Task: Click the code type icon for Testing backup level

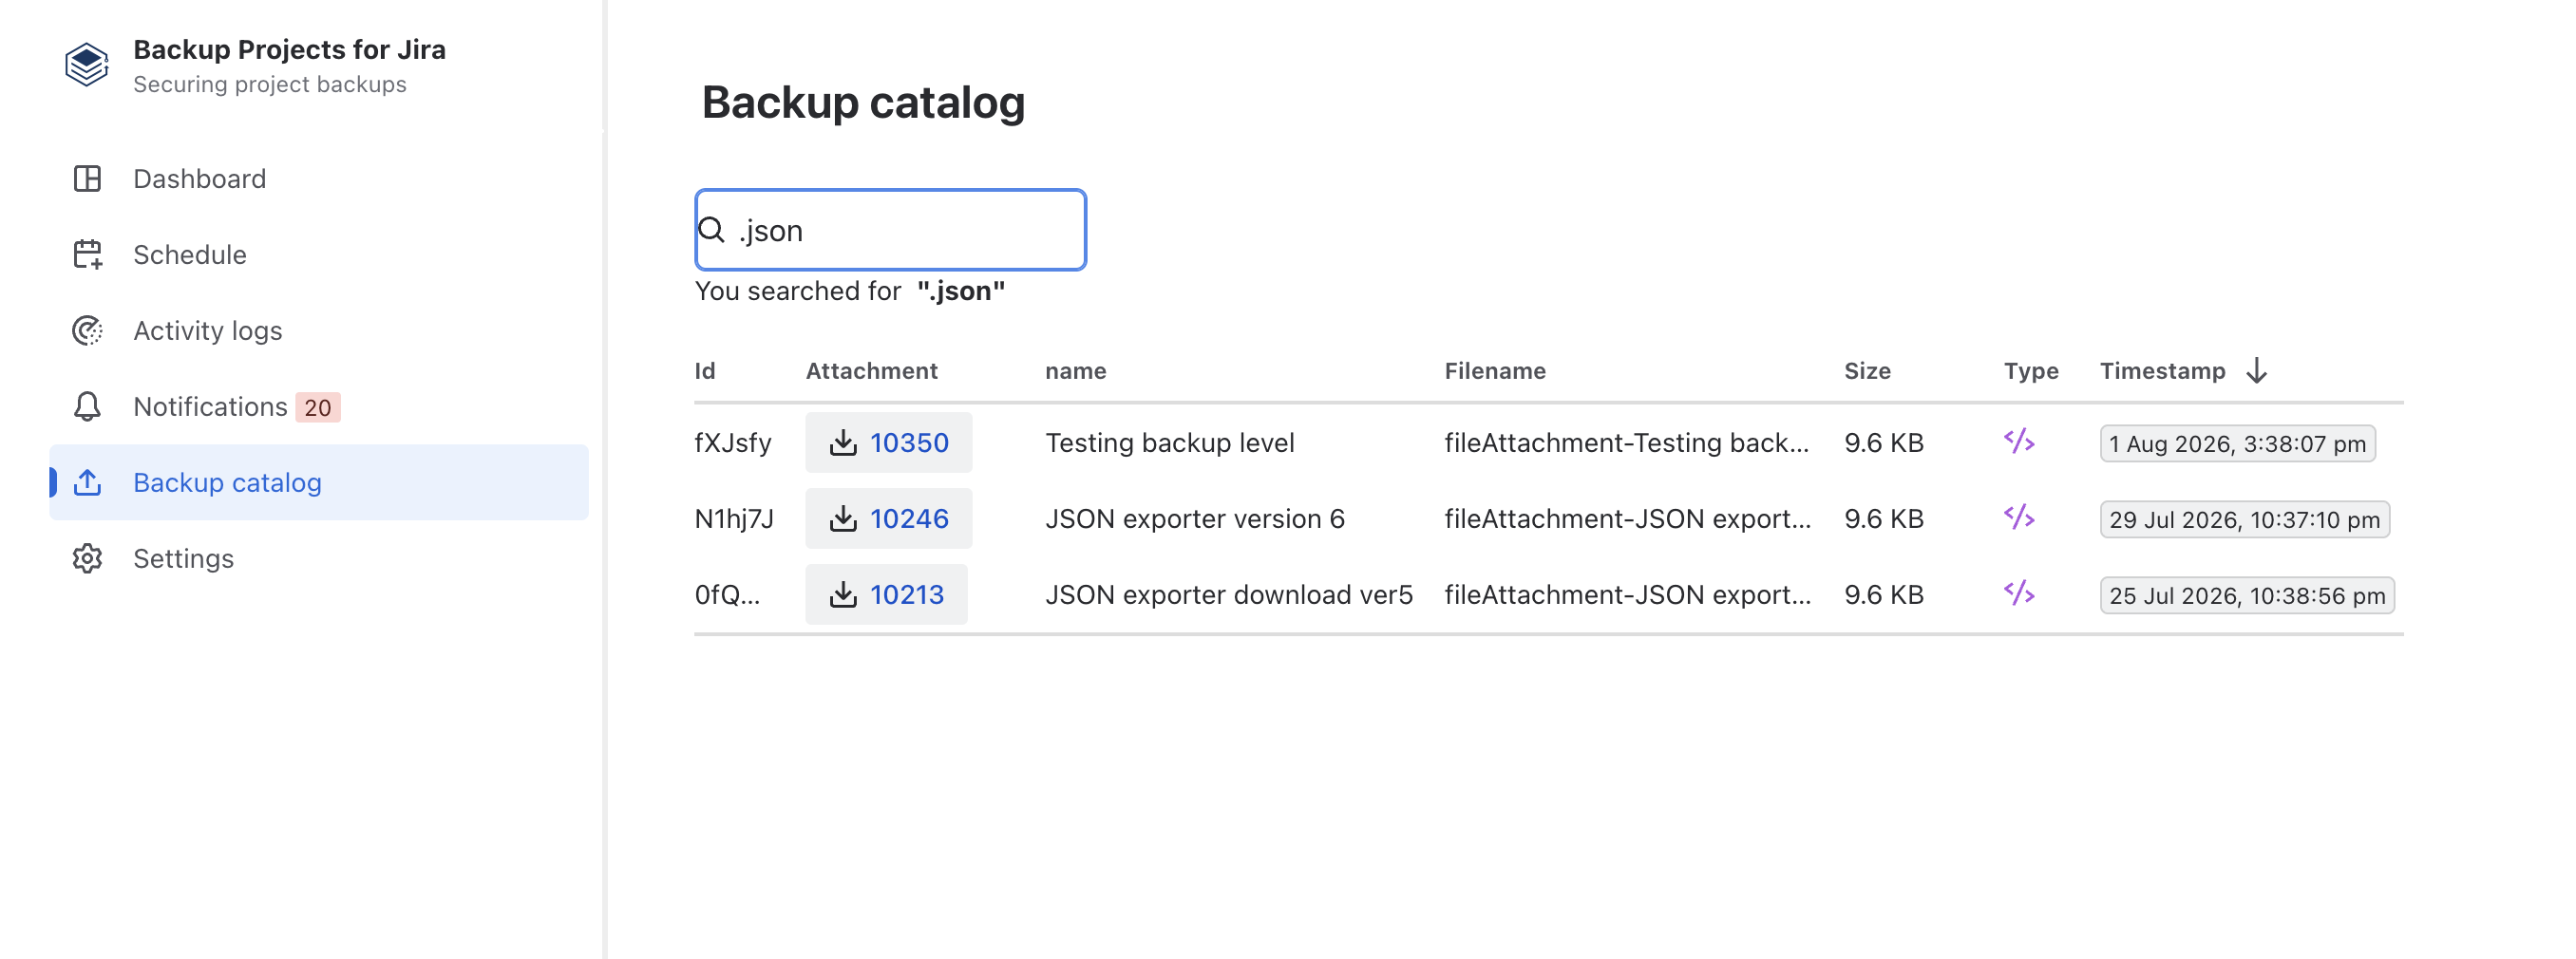Action: click(2018, 441)
